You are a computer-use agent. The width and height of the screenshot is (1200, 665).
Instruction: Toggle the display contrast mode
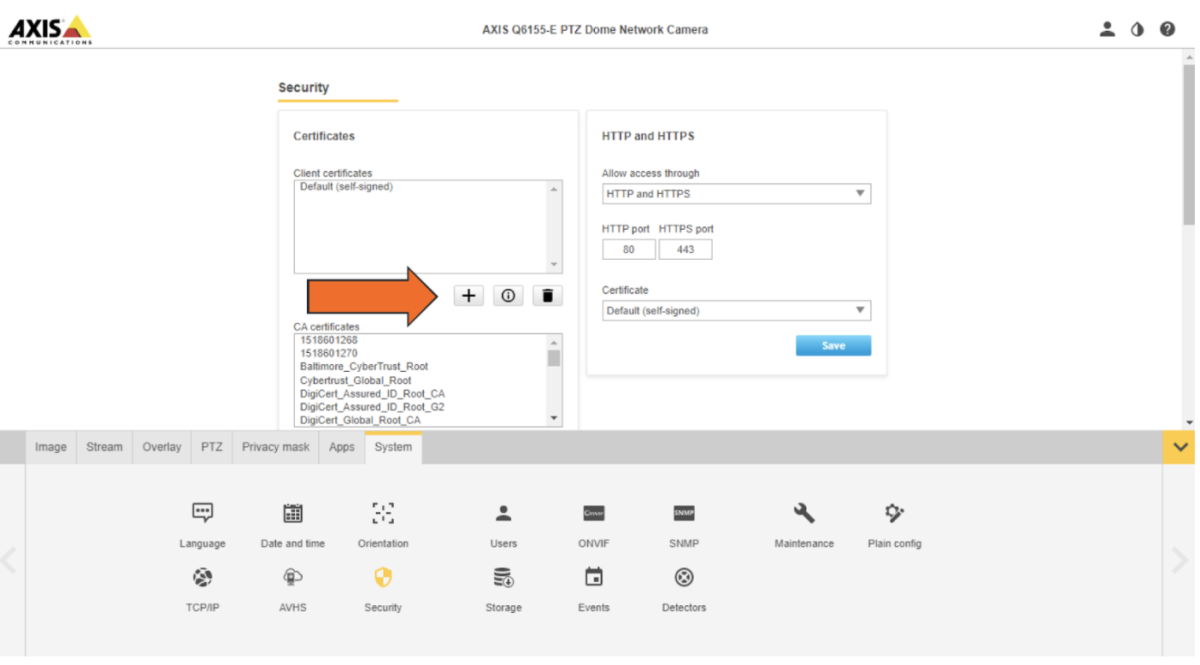pyautogui.click(x=1137, y=29)
